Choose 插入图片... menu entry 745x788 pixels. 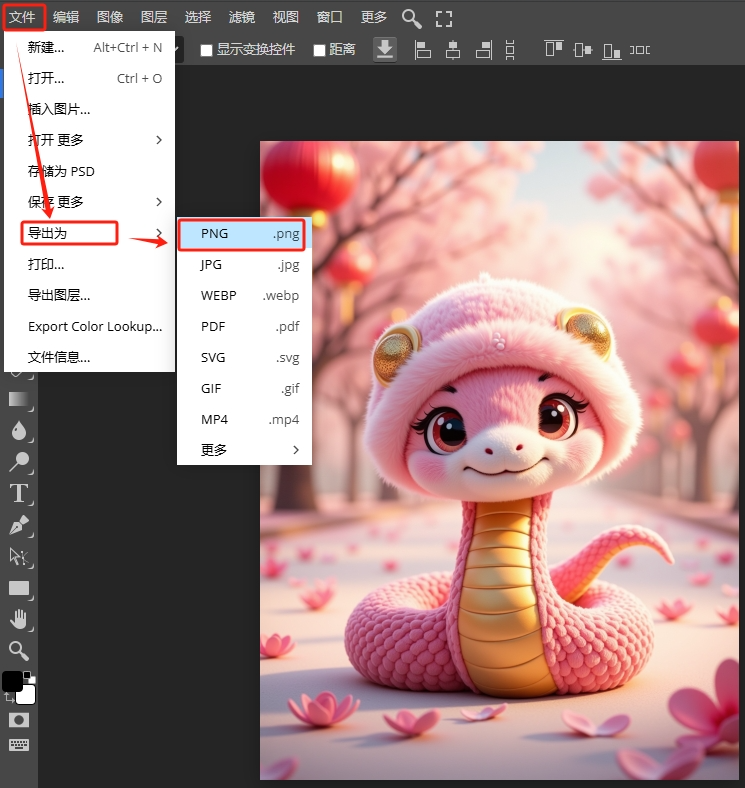point(89,109)
